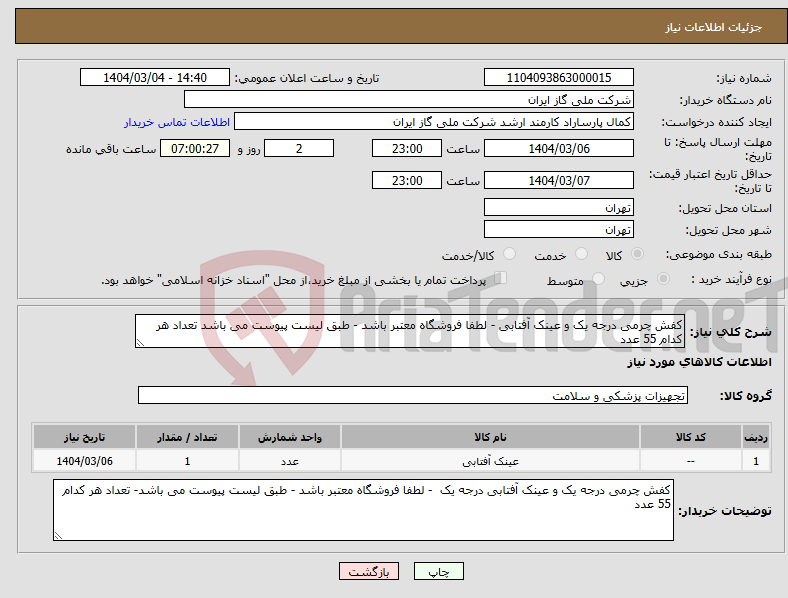The width and height of the screenshot is (788, 598).
Task: Click the عینک آفتابی item name cell
Action: [490, 461]
